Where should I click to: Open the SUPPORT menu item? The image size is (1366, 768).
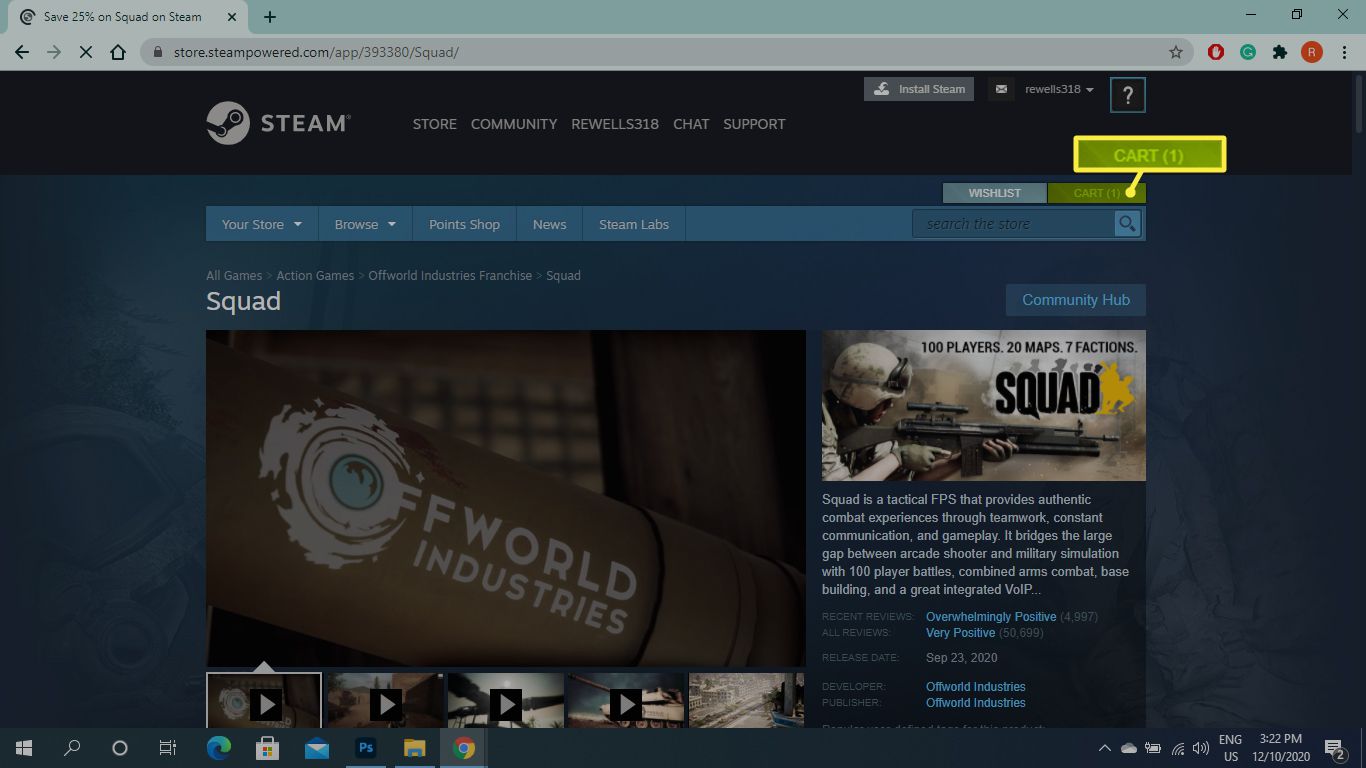point(754,124)
